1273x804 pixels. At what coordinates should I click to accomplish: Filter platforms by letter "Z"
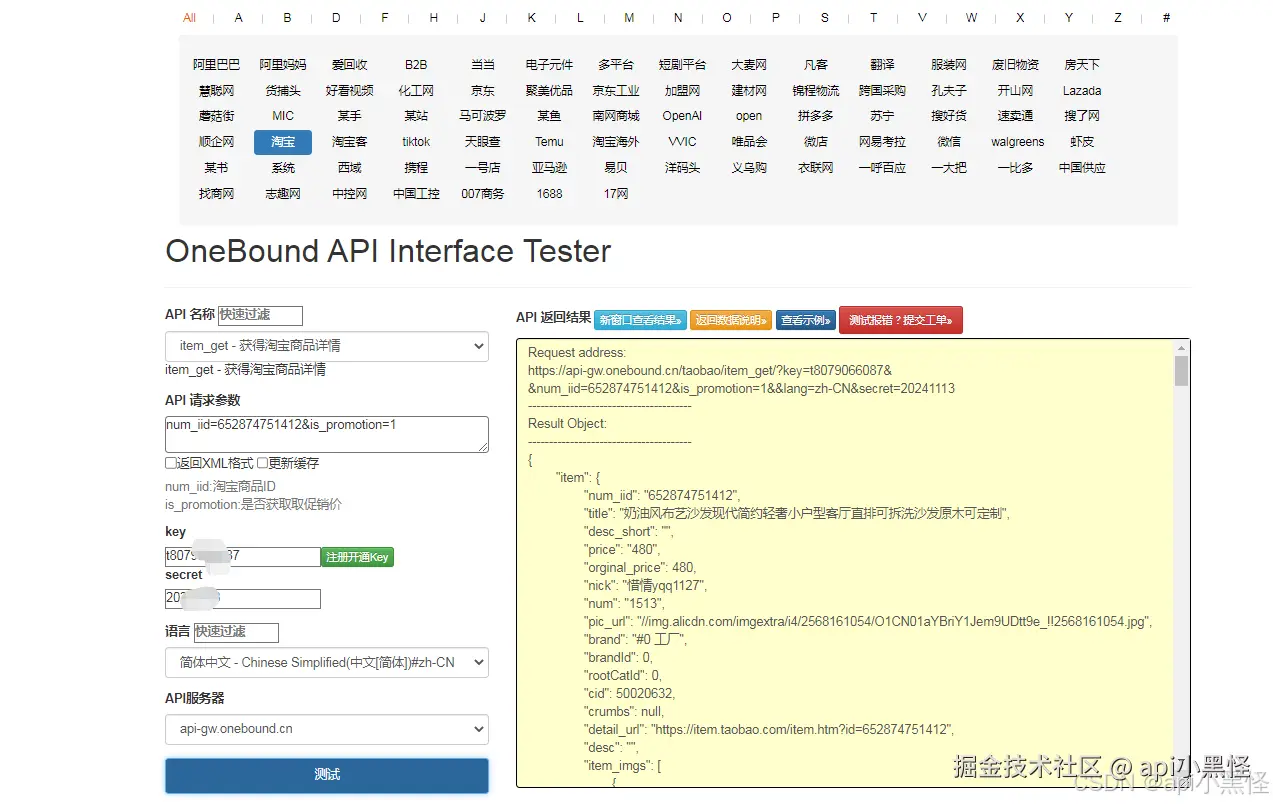click(x=1118, y=18)
